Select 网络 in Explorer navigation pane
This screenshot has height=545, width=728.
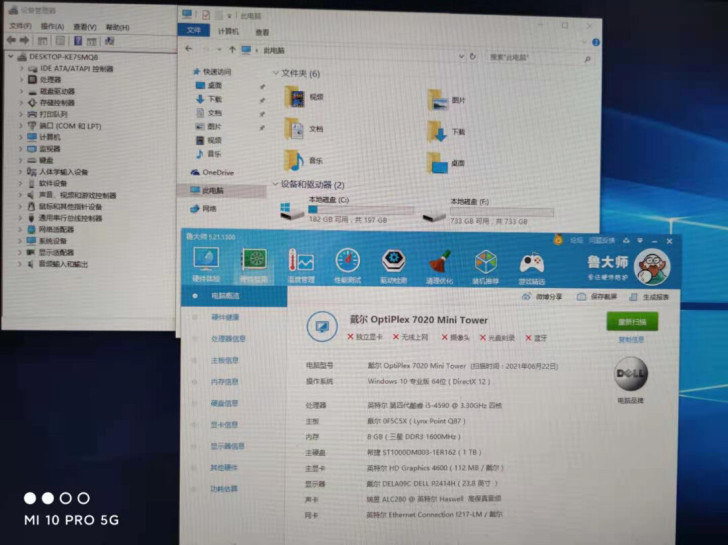(204, 208)
